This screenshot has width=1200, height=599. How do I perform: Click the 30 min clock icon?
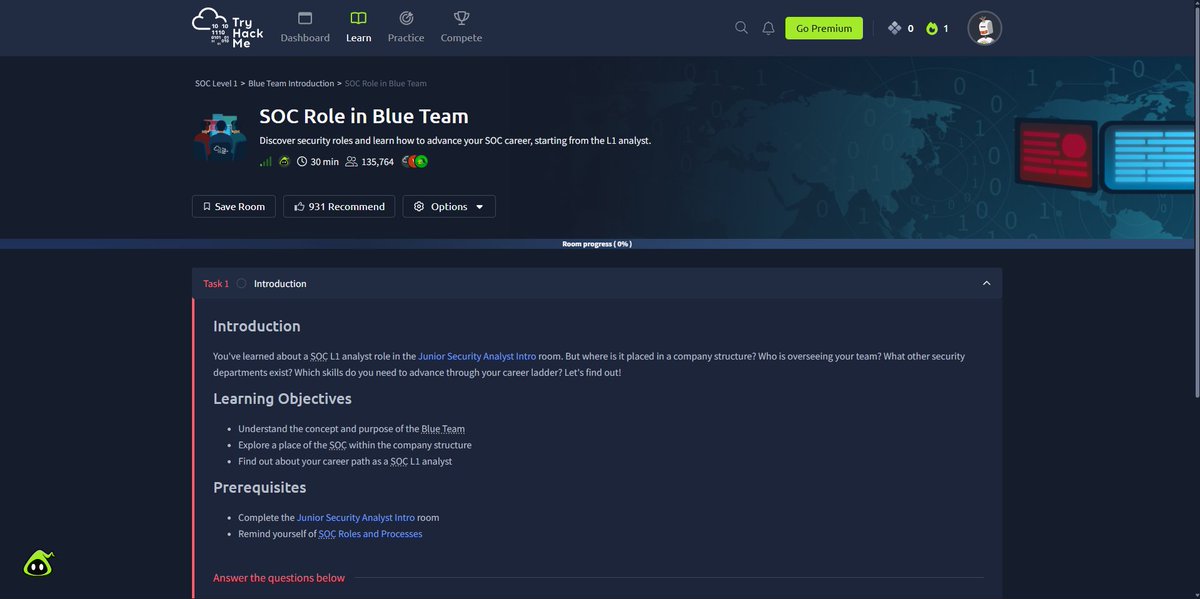[301, 161]
